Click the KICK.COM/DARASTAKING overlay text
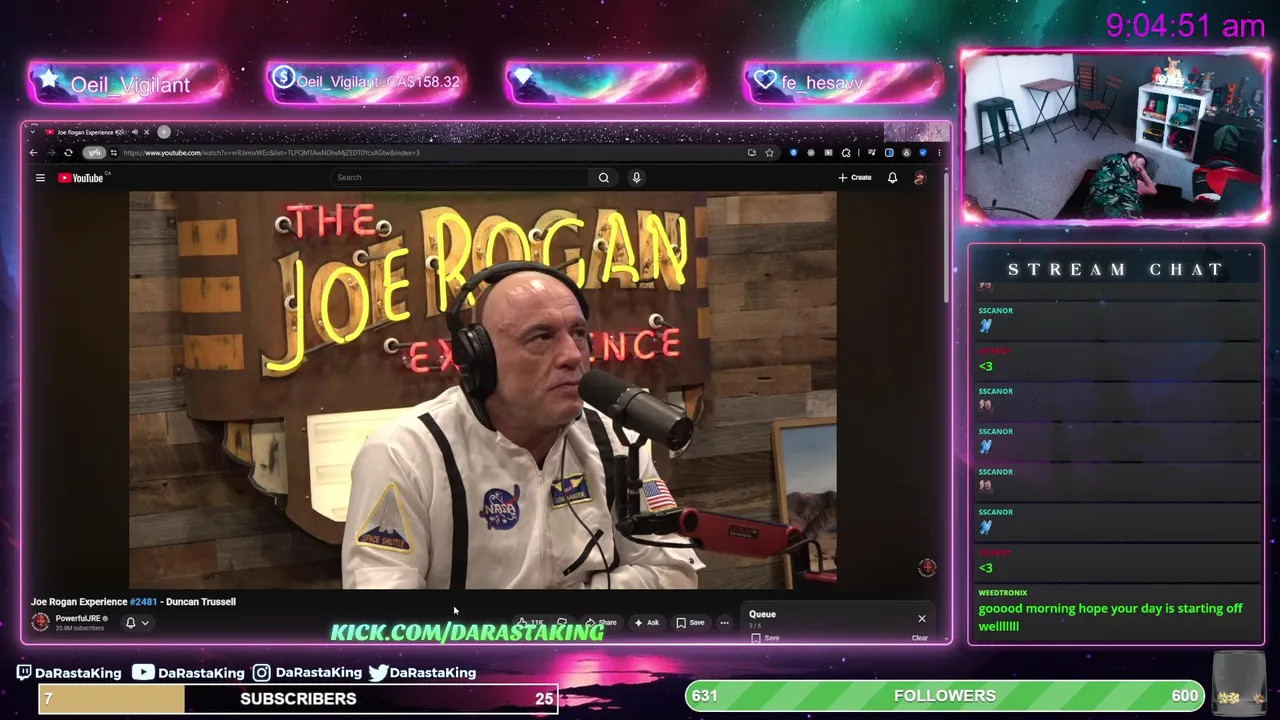This screenshot has height=720, width=1280. pyautogui.click(x=467, y=632)
